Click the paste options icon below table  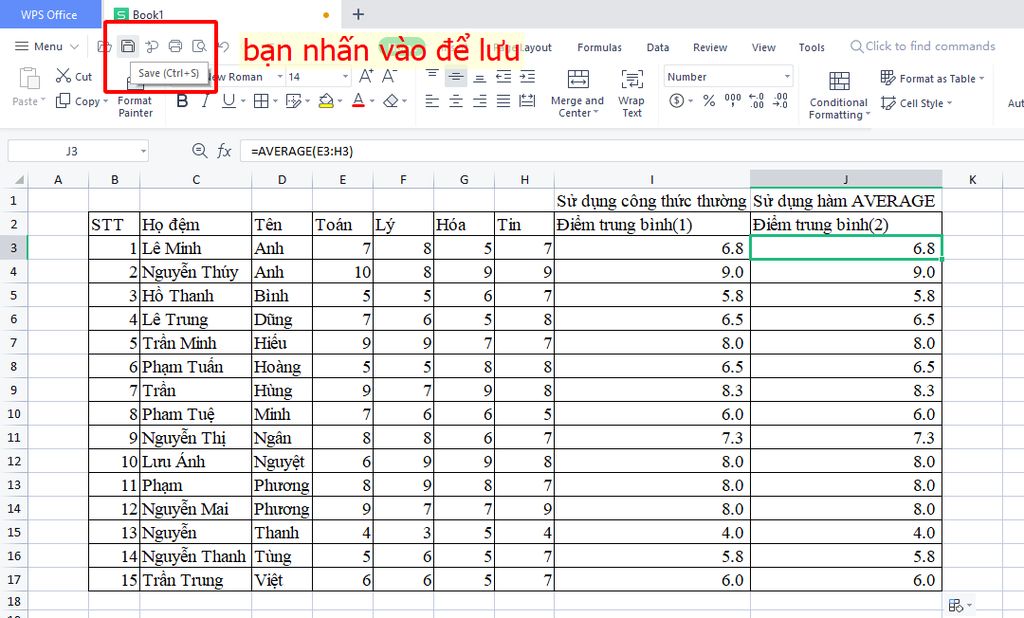956,606
